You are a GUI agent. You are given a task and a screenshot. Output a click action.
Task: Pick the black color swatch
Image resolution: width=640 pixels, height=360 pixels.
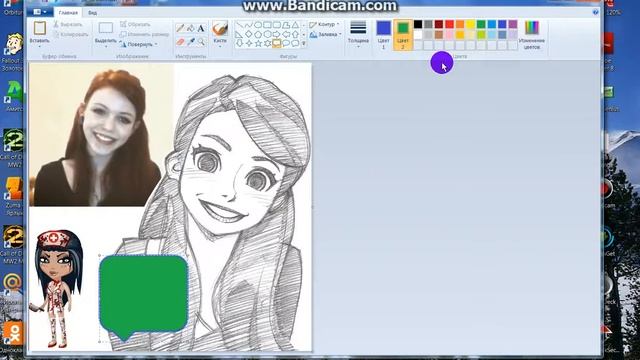418,24
